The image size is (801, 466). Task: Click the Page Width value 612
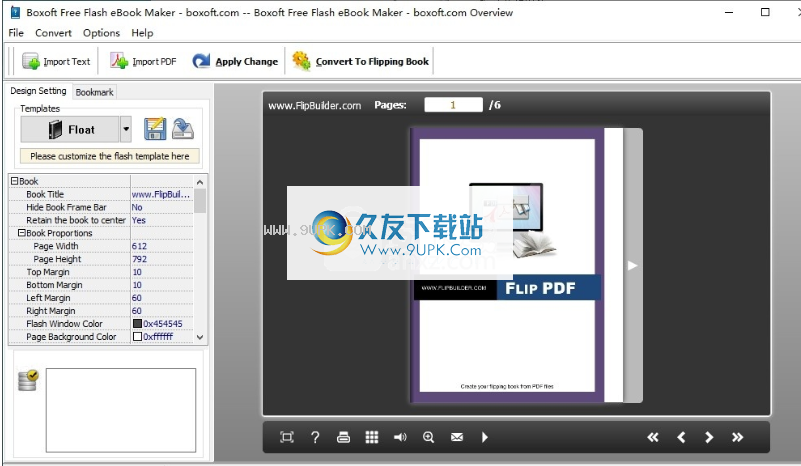click(139, 246)
